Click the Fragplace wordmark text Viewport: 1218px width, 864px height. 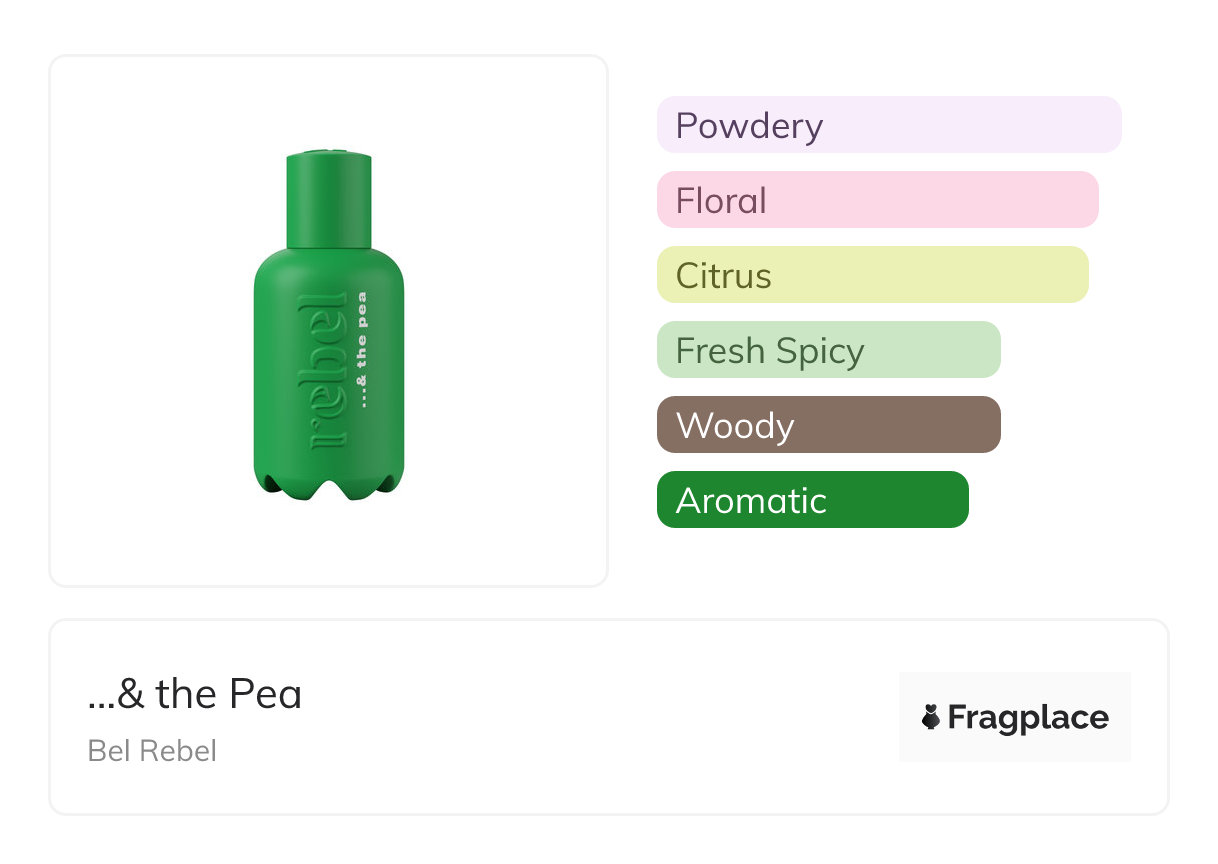coord(1028,718)
